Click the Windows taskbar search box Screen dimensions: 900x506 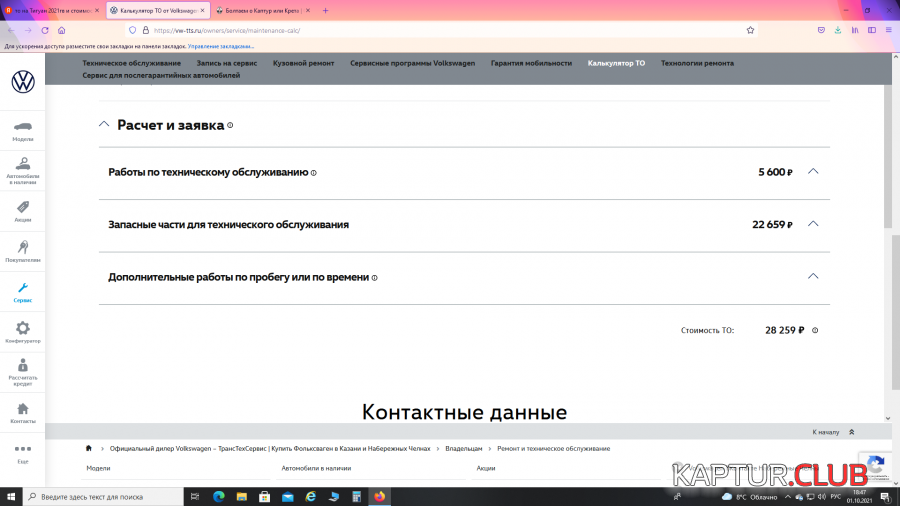pyautogui.click(x=103, y=497)
